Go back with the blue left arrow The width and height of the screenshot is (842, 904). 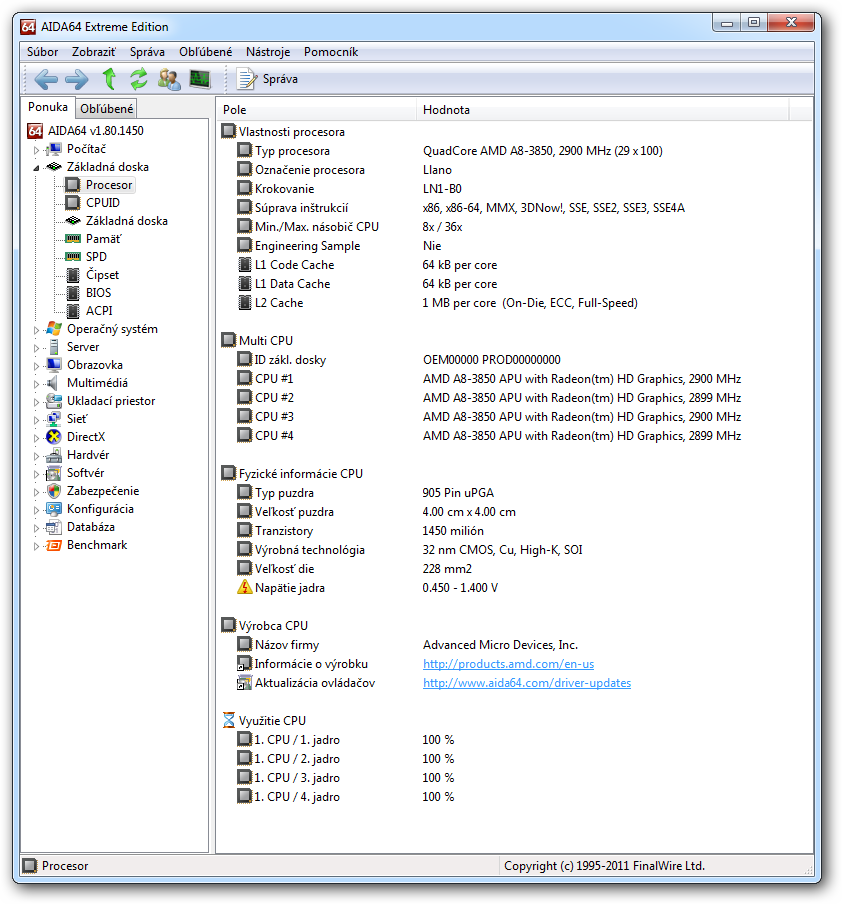point(46,79)
